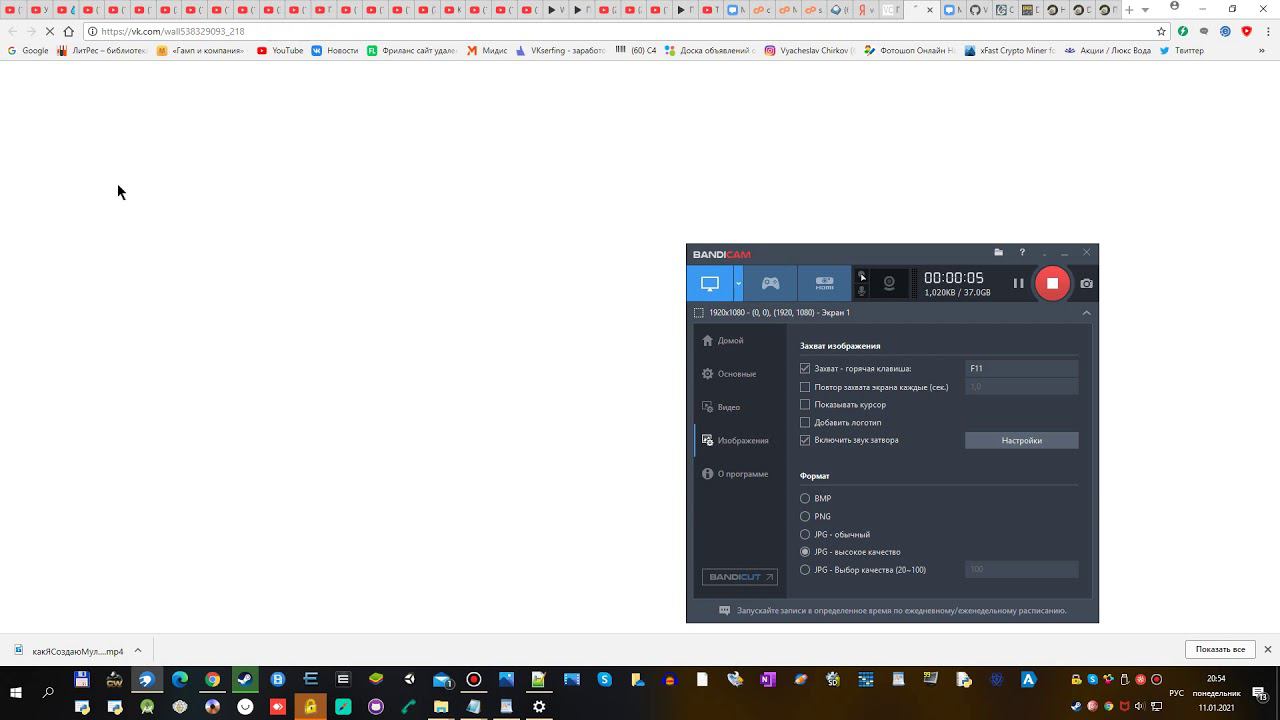
Task: Enable Повтор захвата экрана каждые checkbox
Action: coord(805,387)
